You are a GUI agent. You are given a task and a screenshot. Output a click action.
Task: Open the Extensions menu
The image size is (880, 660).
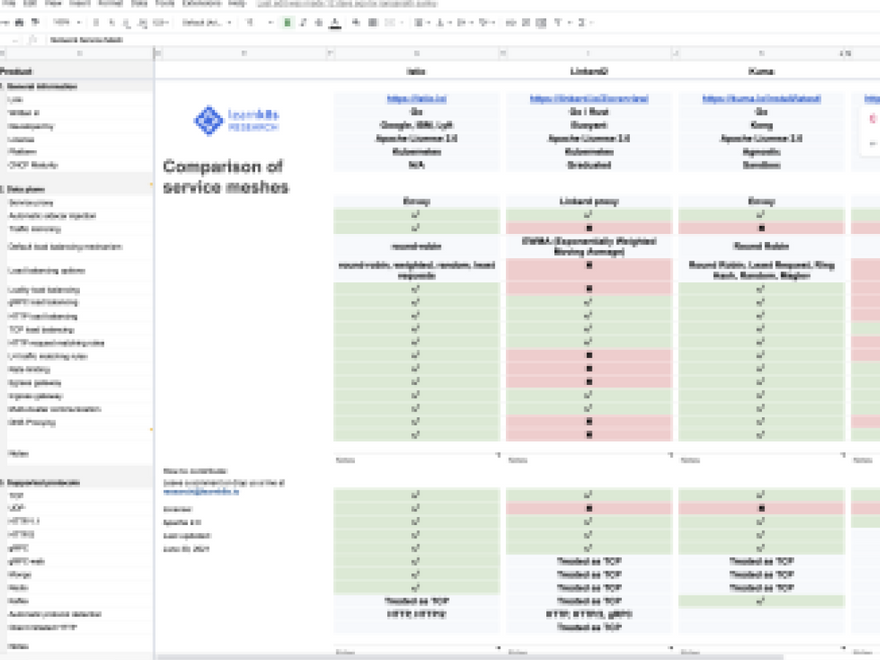click(x=202, y=3)
